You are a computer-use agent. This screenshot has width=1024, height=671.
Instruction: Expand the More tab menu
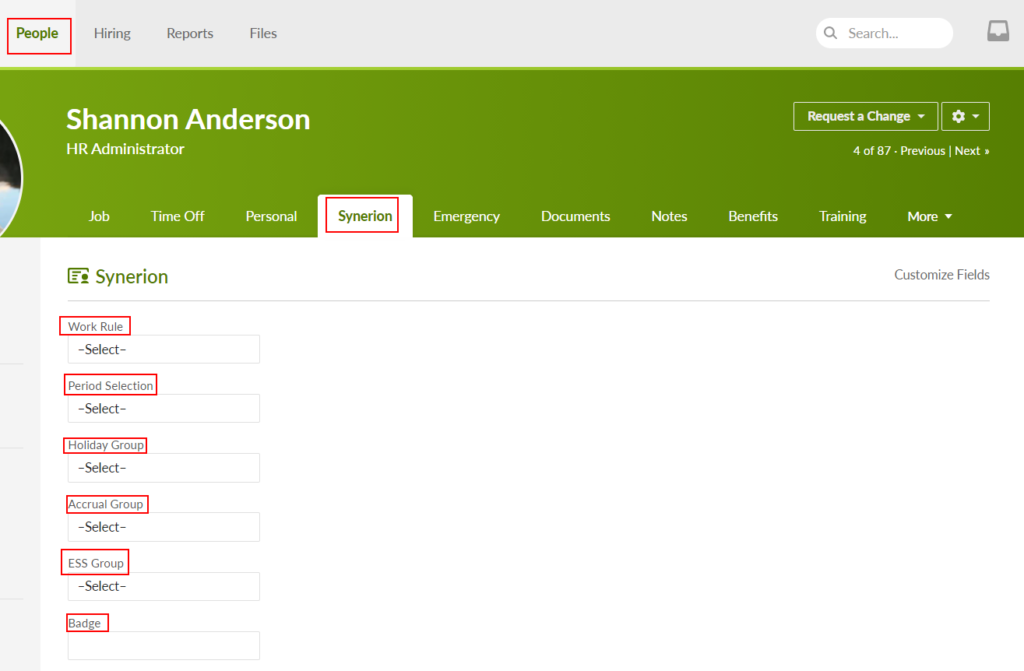(928, 216)
